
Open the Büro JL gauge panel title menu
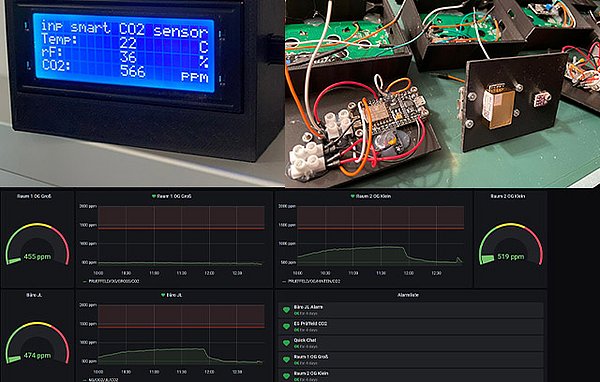[34, 295]
